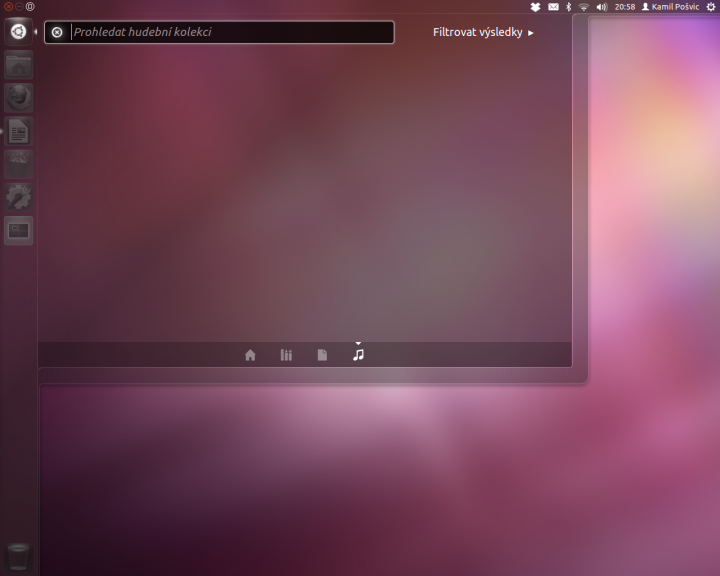Viewport: 720px width, 576px height.
Task: Close the Dash with the red button
Action: coord(8,6)
